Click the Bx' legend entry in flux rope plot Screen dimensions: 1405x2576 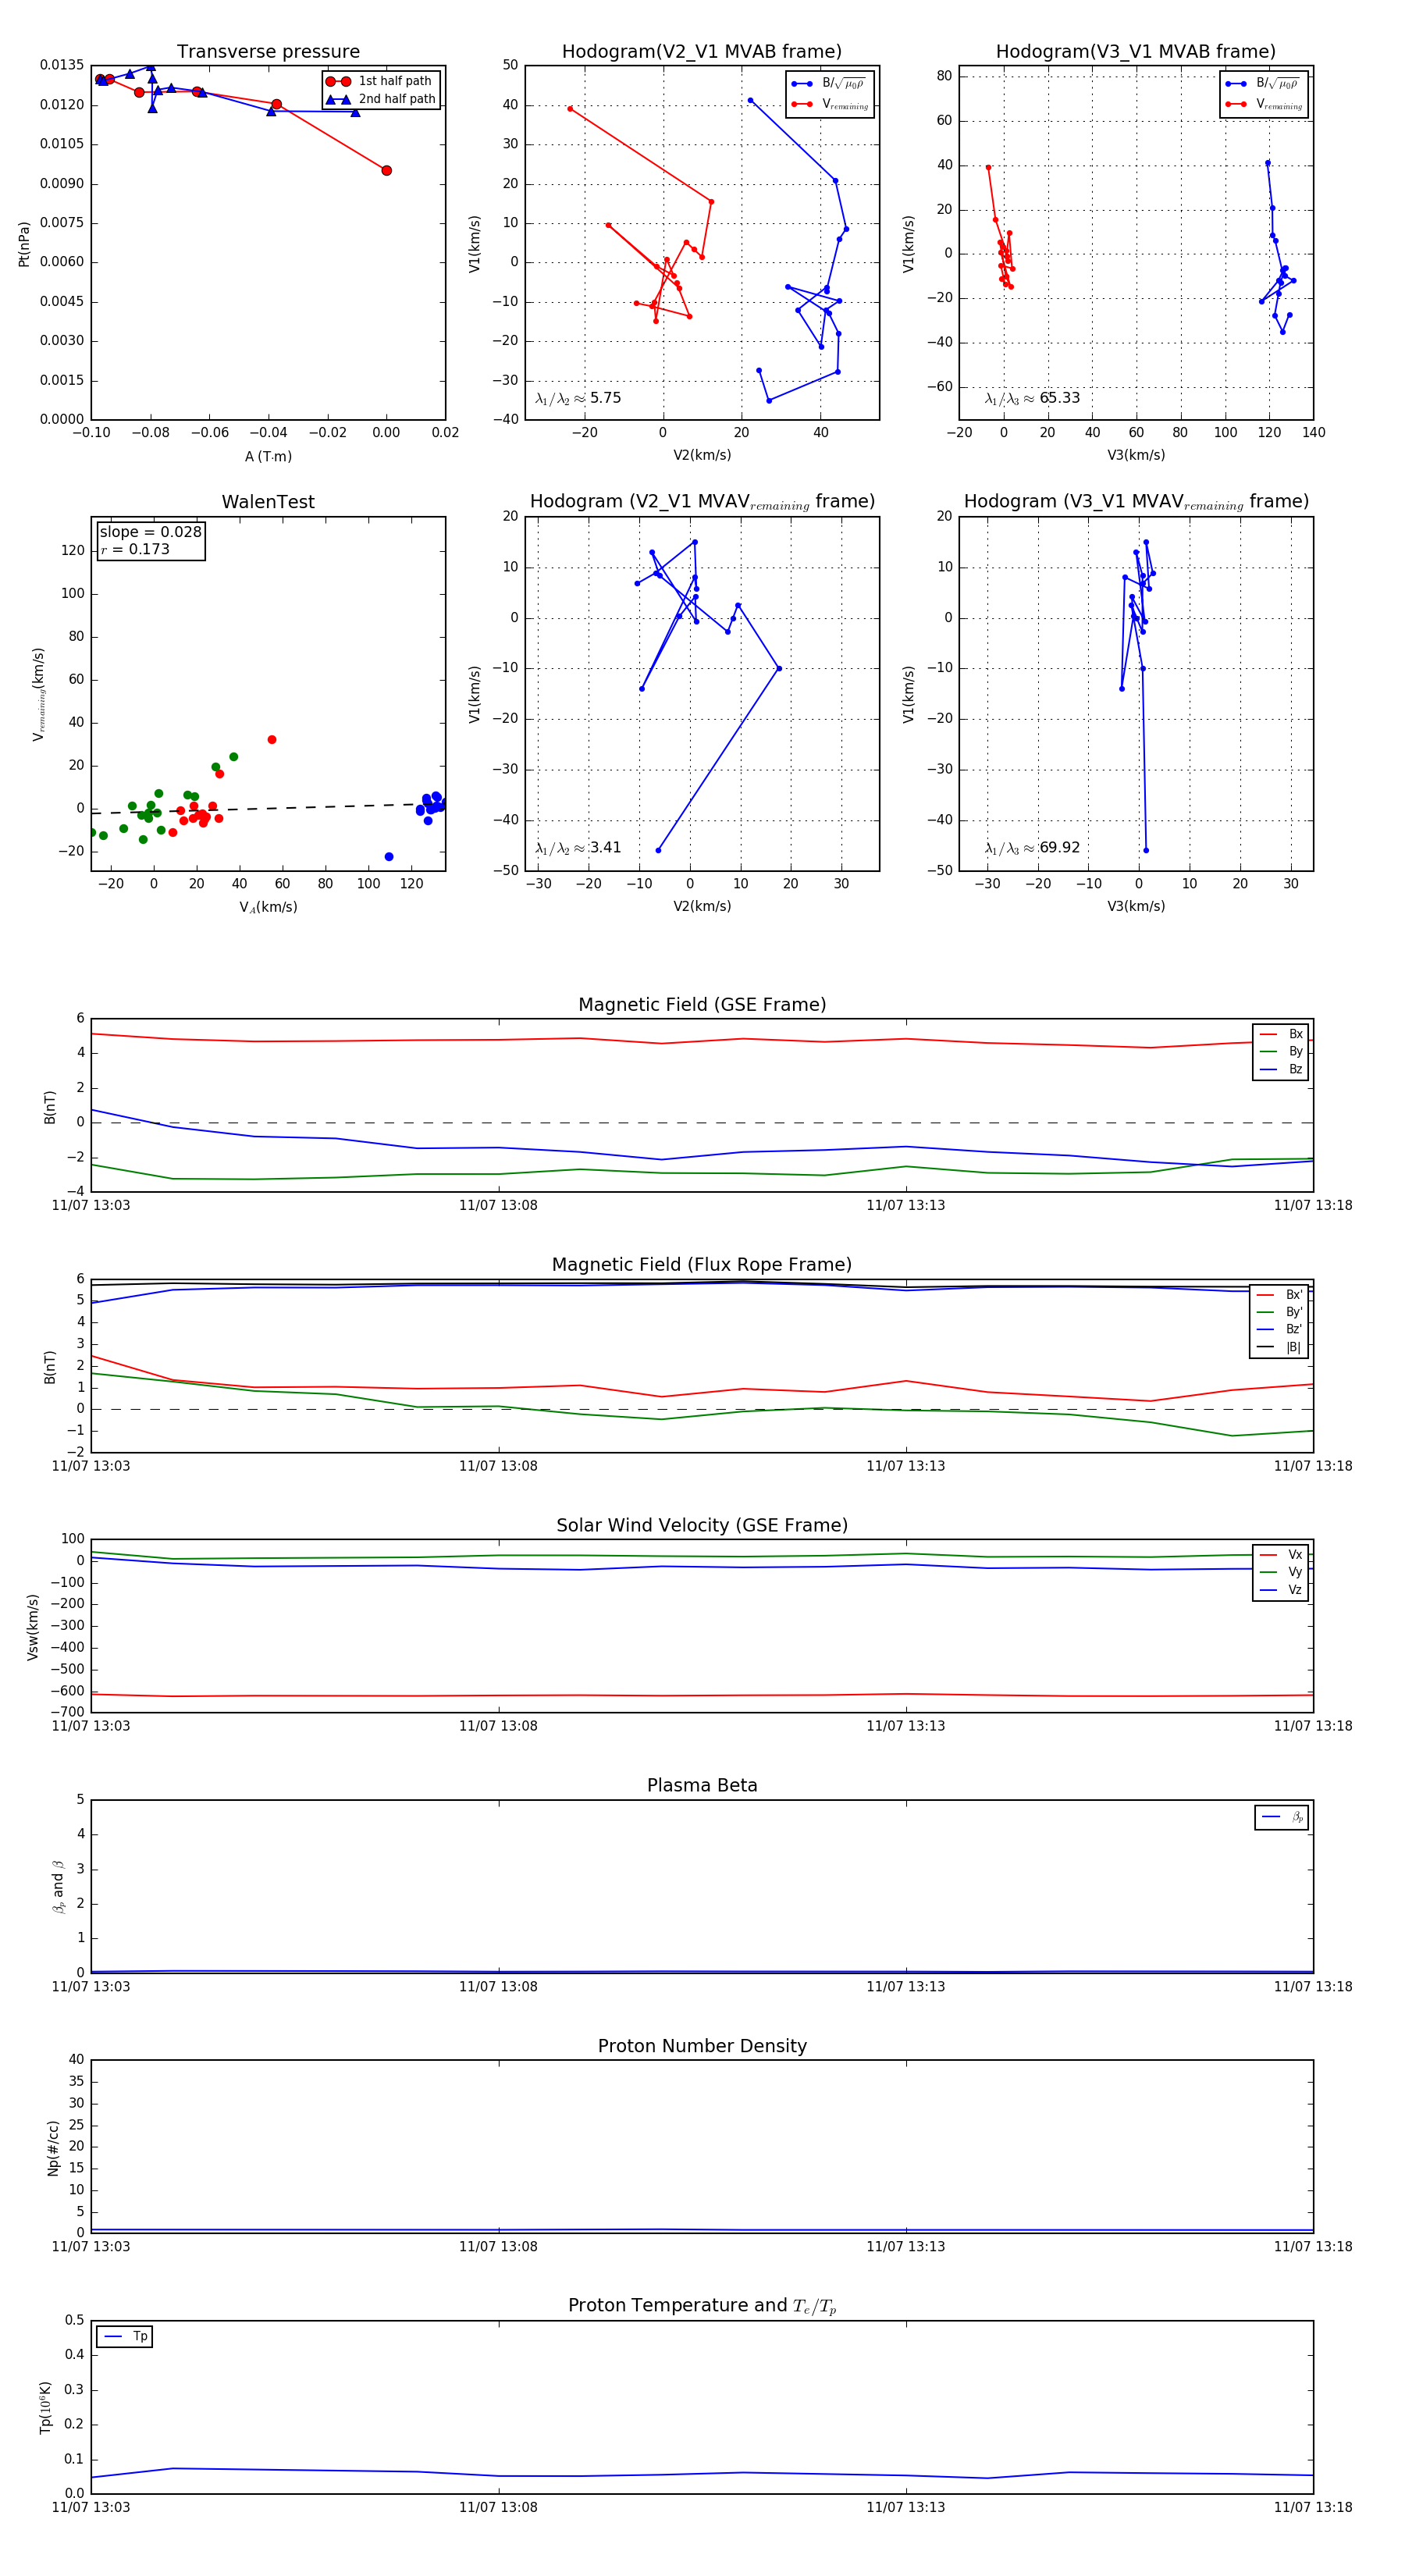click(x=1279, y=1294)
